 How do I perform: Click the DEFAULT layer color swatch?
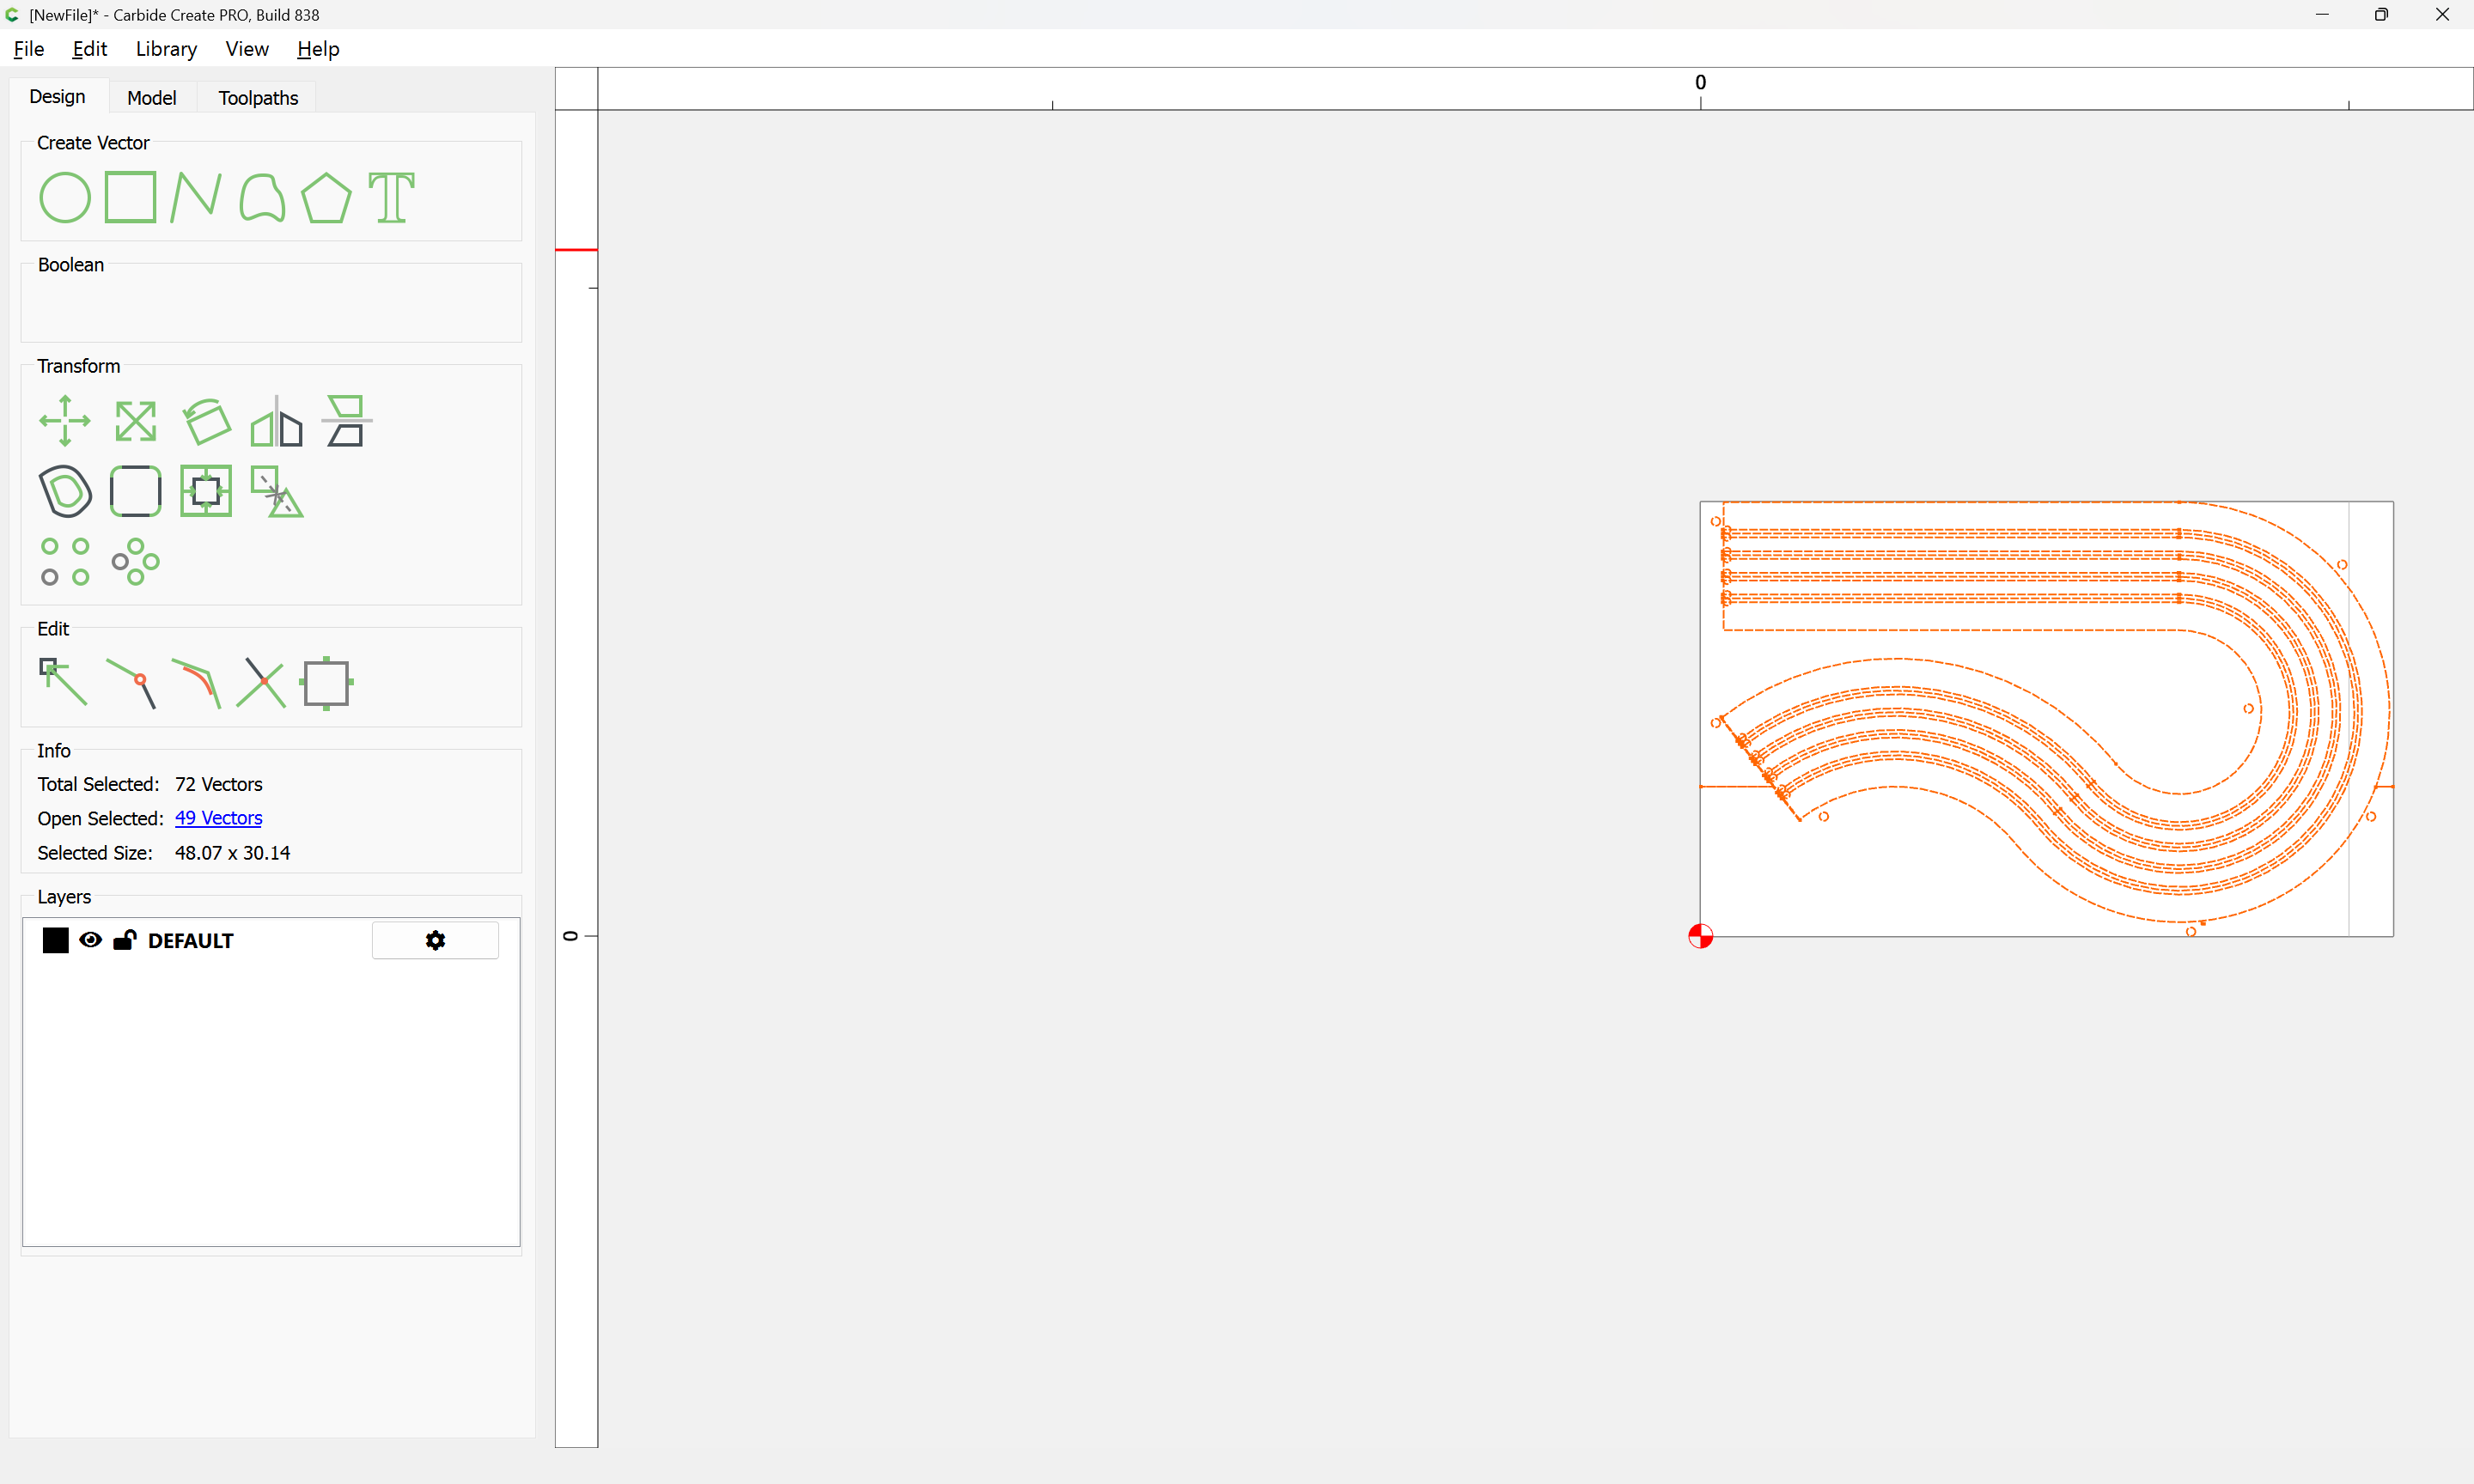pyautogui.click(x=56, y=940)
